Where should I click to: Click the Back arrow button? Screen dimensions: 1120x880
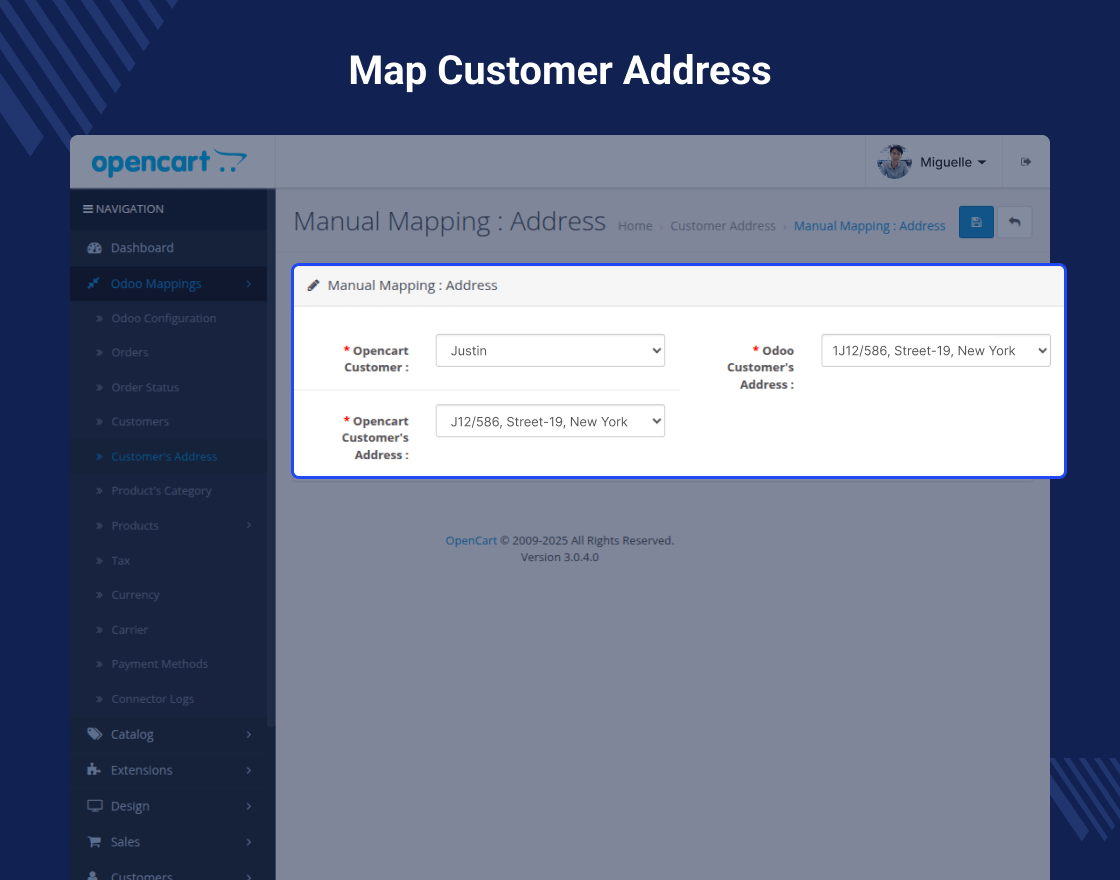(1014, 222)
